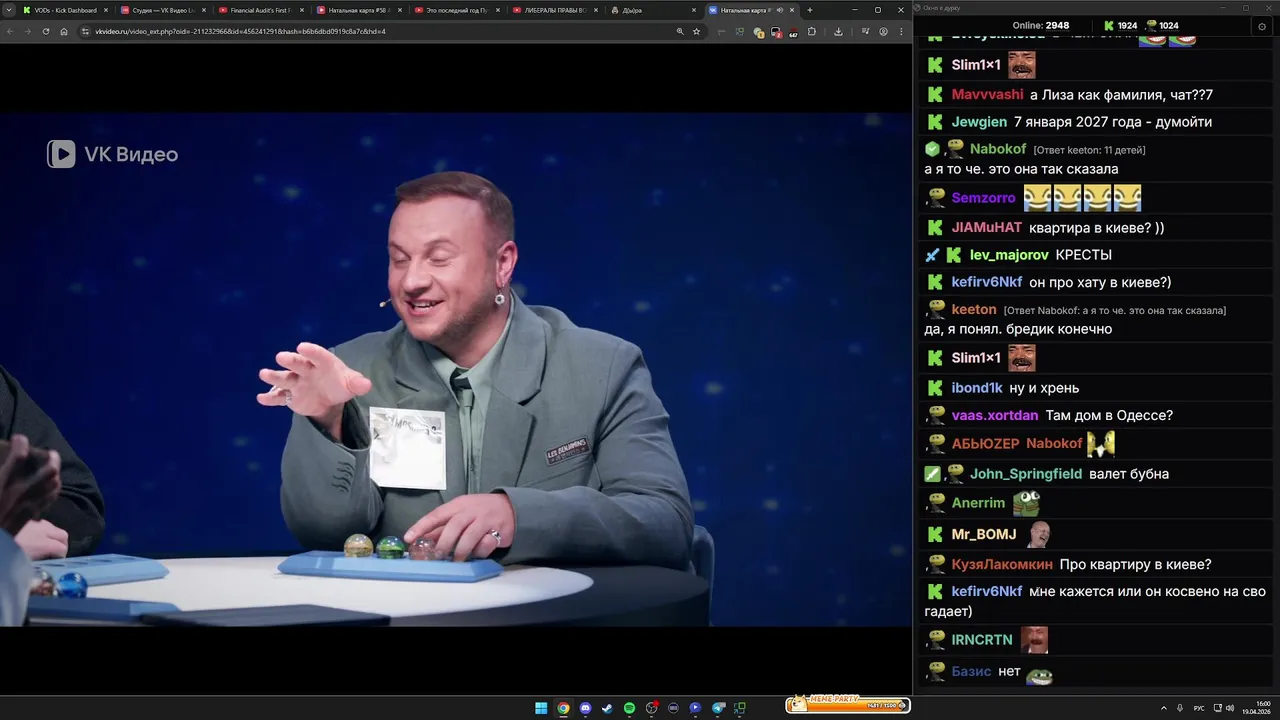
Task: Click username IRNCRTN in chat
Action: (982, 639)
